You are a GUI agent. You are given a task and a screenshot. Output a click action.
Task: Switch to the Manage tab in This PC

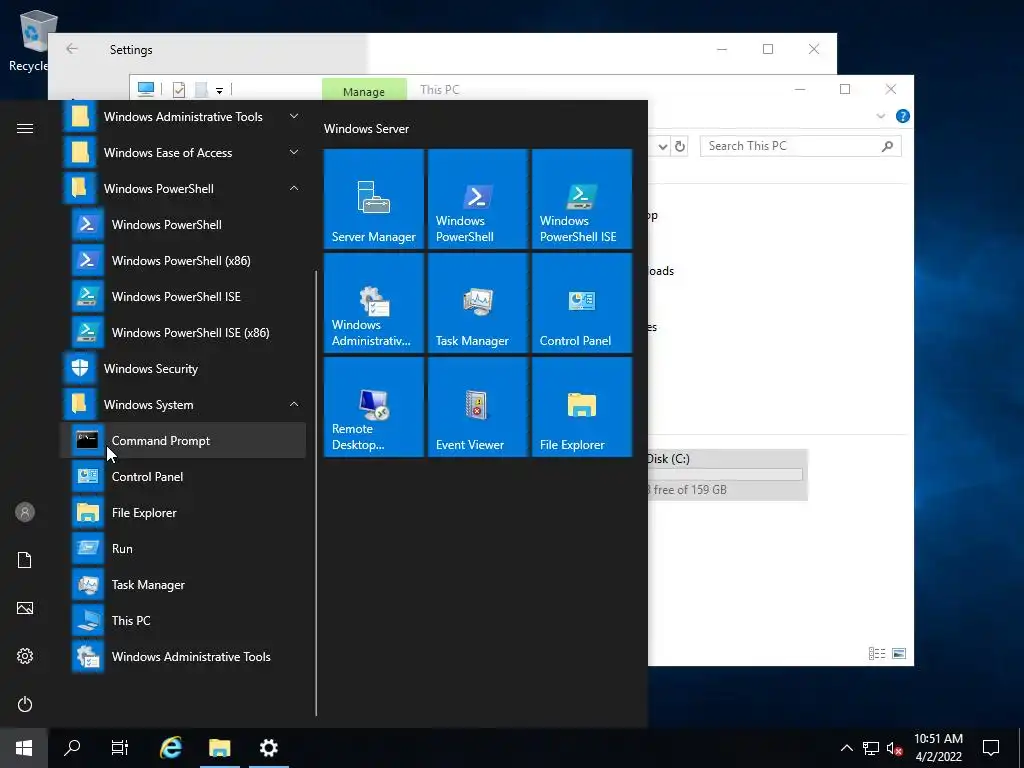(x=364, y=91)
